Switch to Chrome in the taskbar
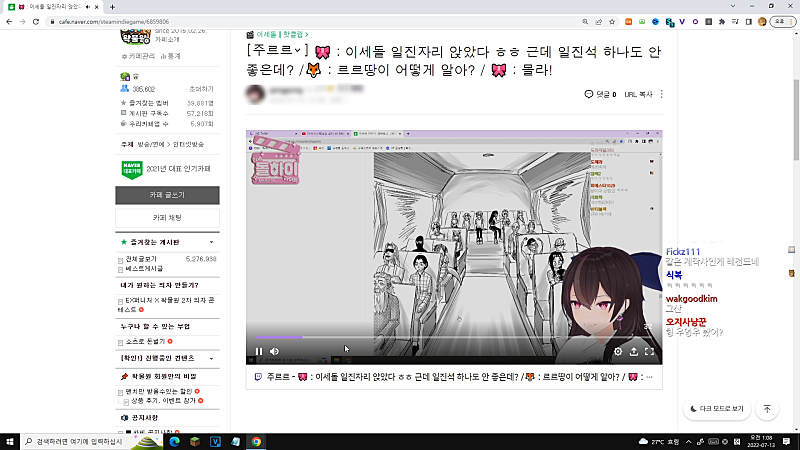This screenshot has width=800, height=450. pos(256,442)
